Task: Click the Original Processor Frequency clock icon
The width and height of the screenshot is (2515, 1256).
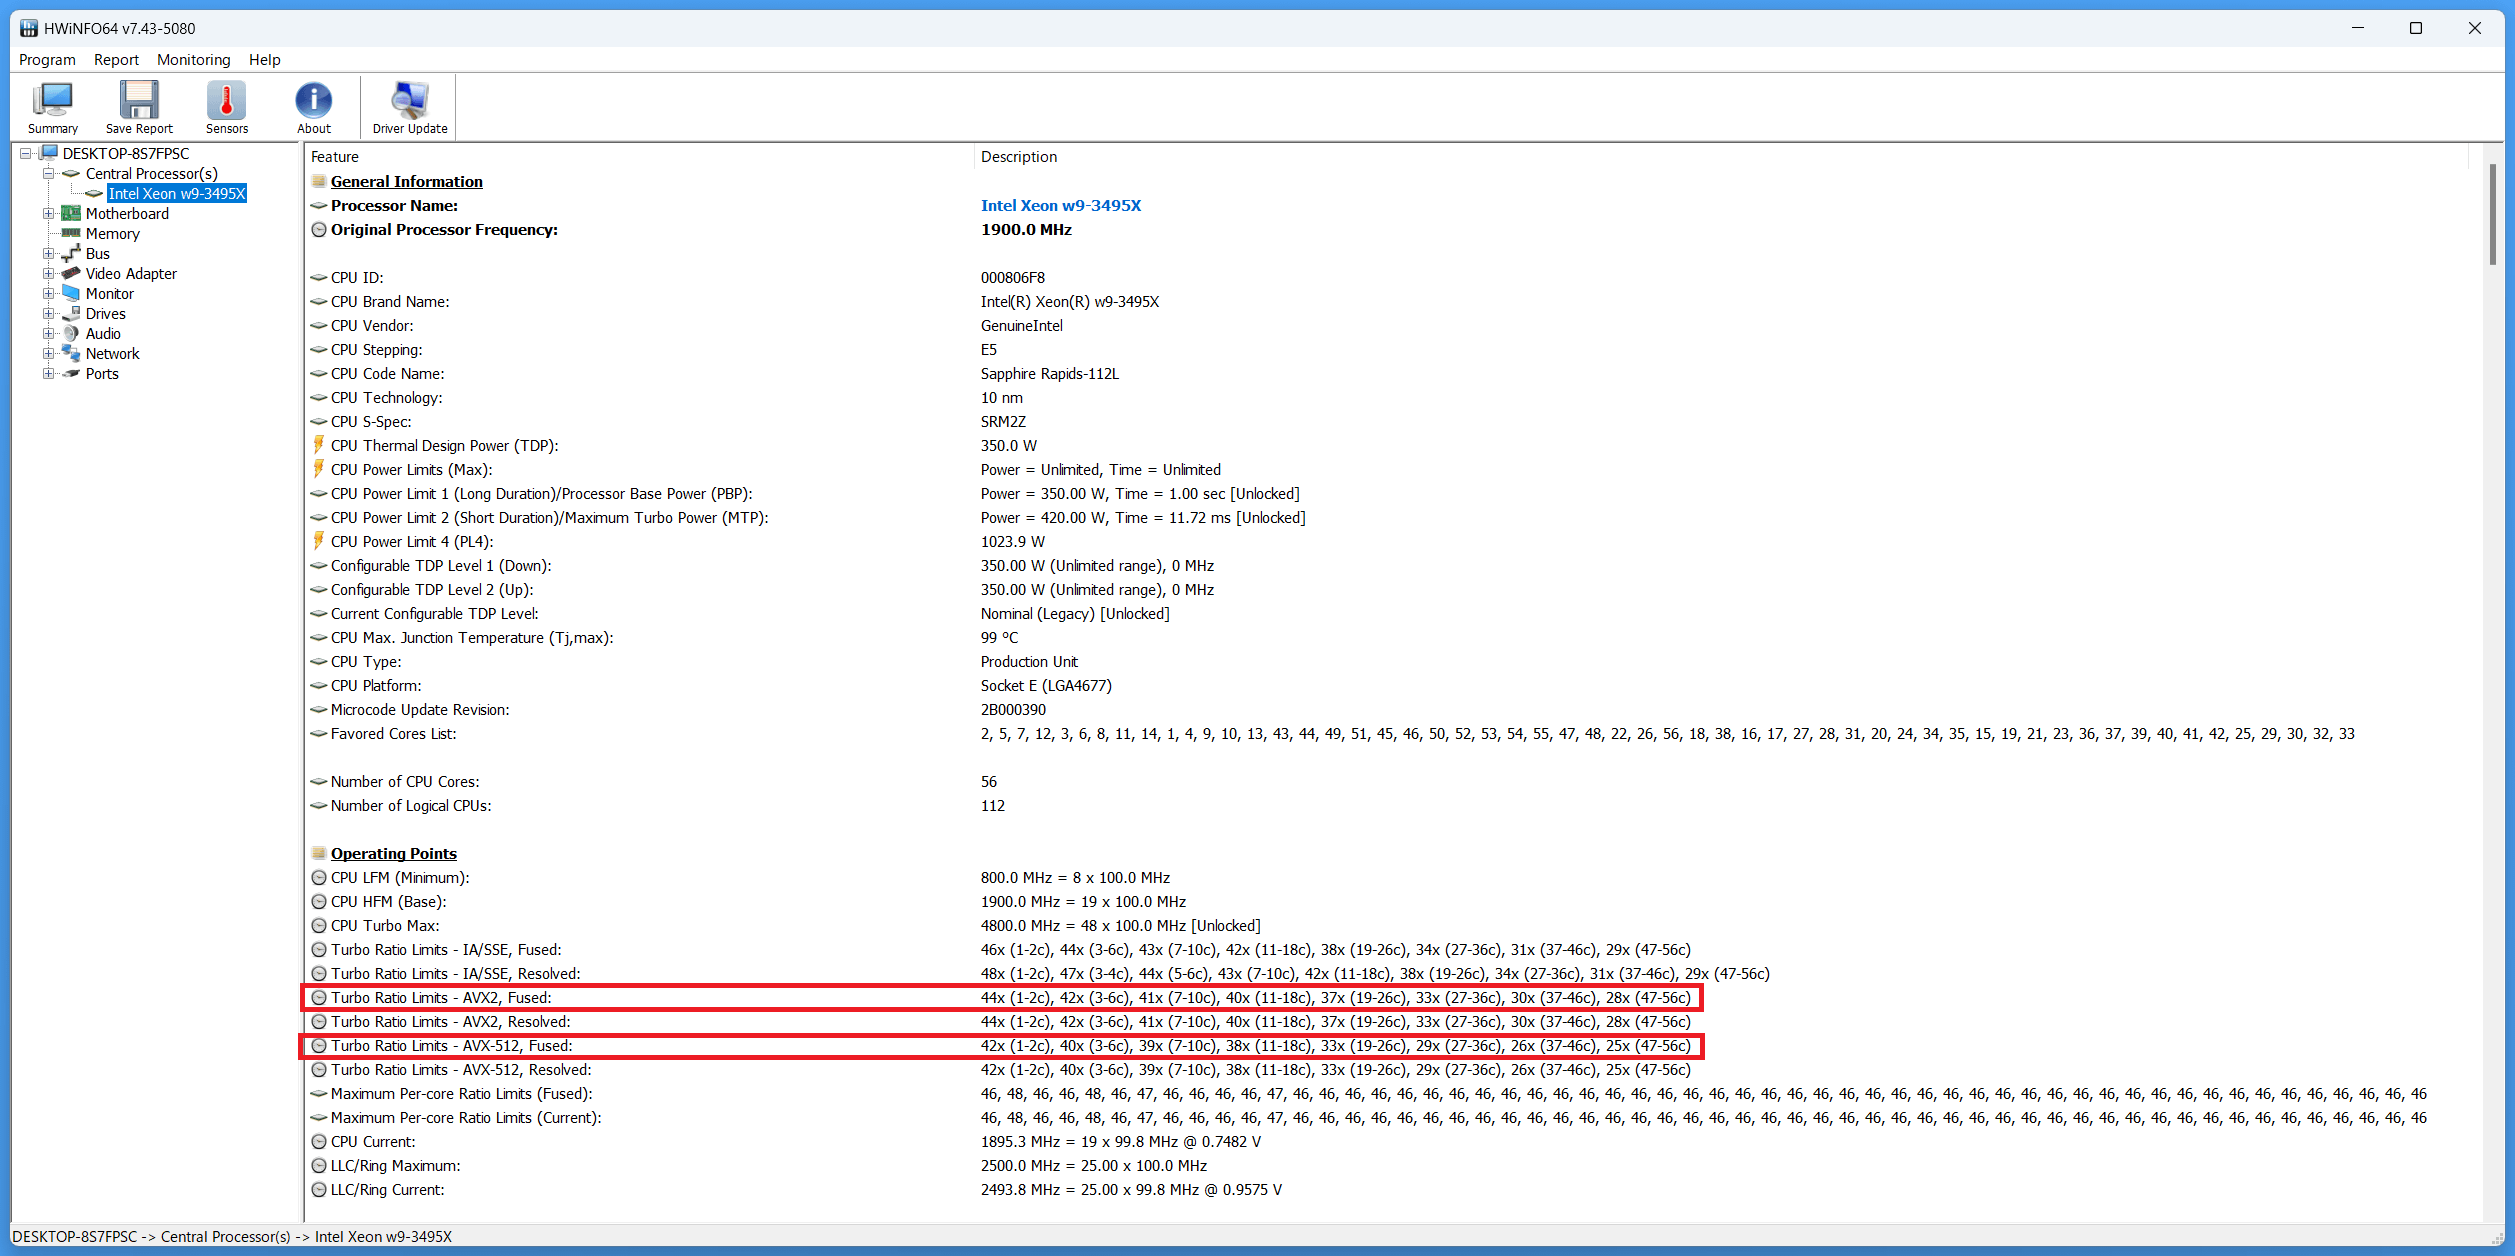Action: pyautogui.click(x=319, y=229)
